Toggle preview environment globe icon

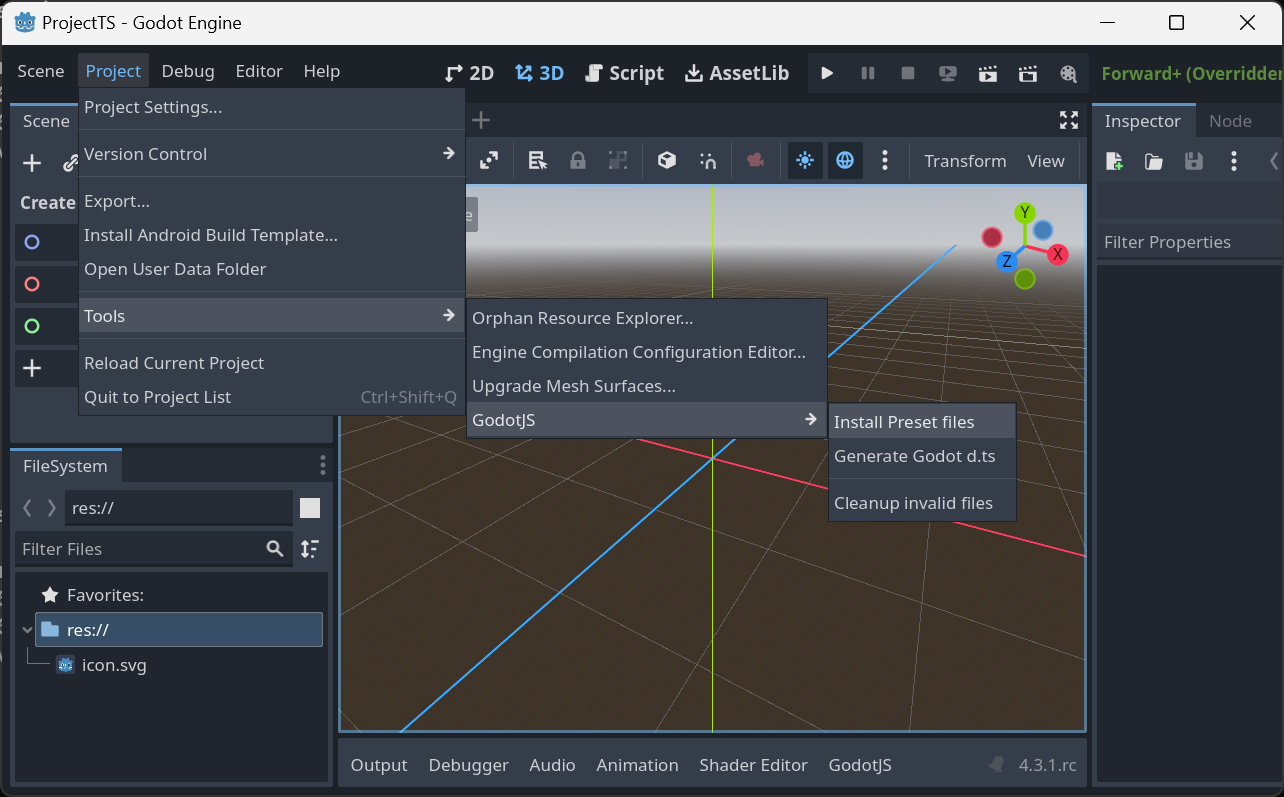(x=845, y=160)
